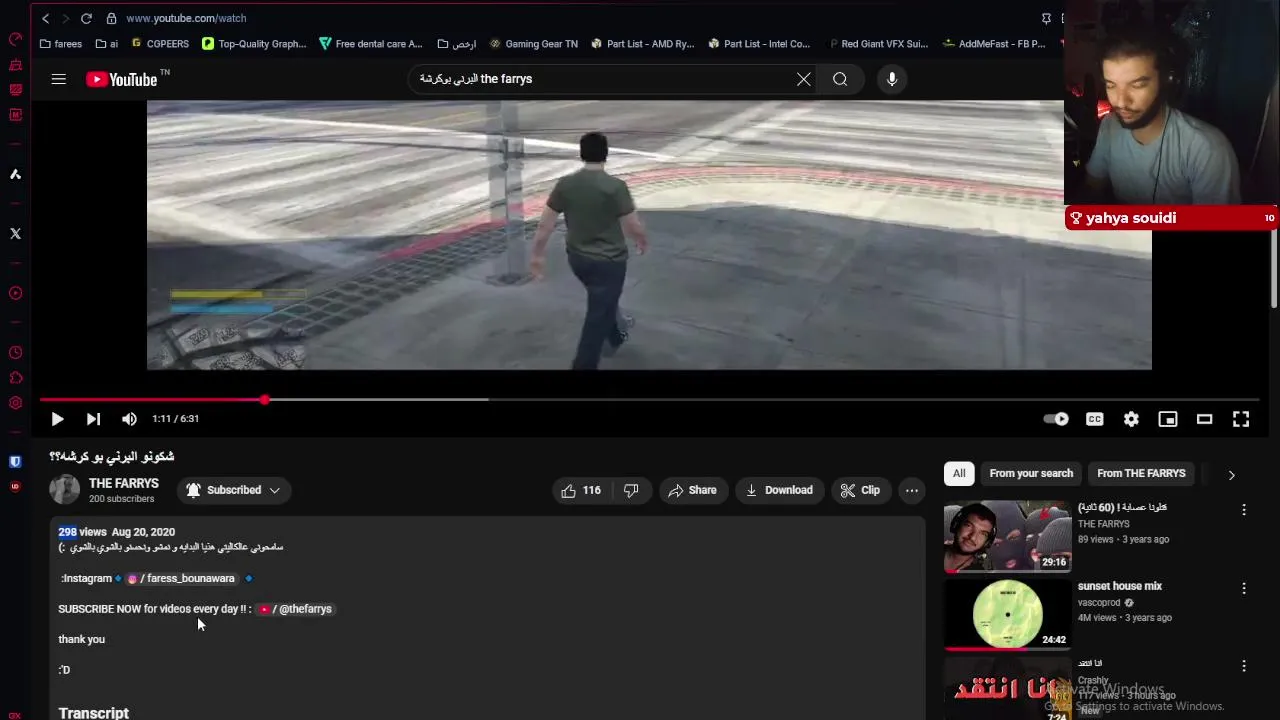Click the www.youtube.com/watch address bar
Image resolution: width=1280 pixels, height=720 pixels.
tap(186, 18)
